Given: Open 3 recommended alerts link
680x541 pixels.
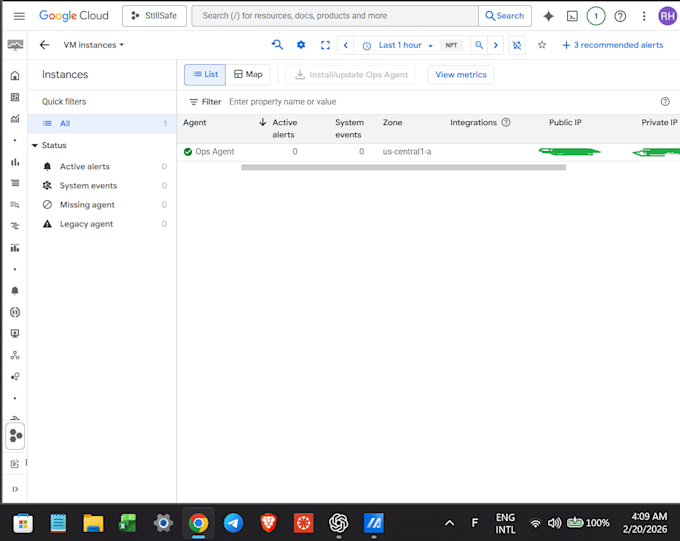Looking at the screenshot, I should pos(612,45).
